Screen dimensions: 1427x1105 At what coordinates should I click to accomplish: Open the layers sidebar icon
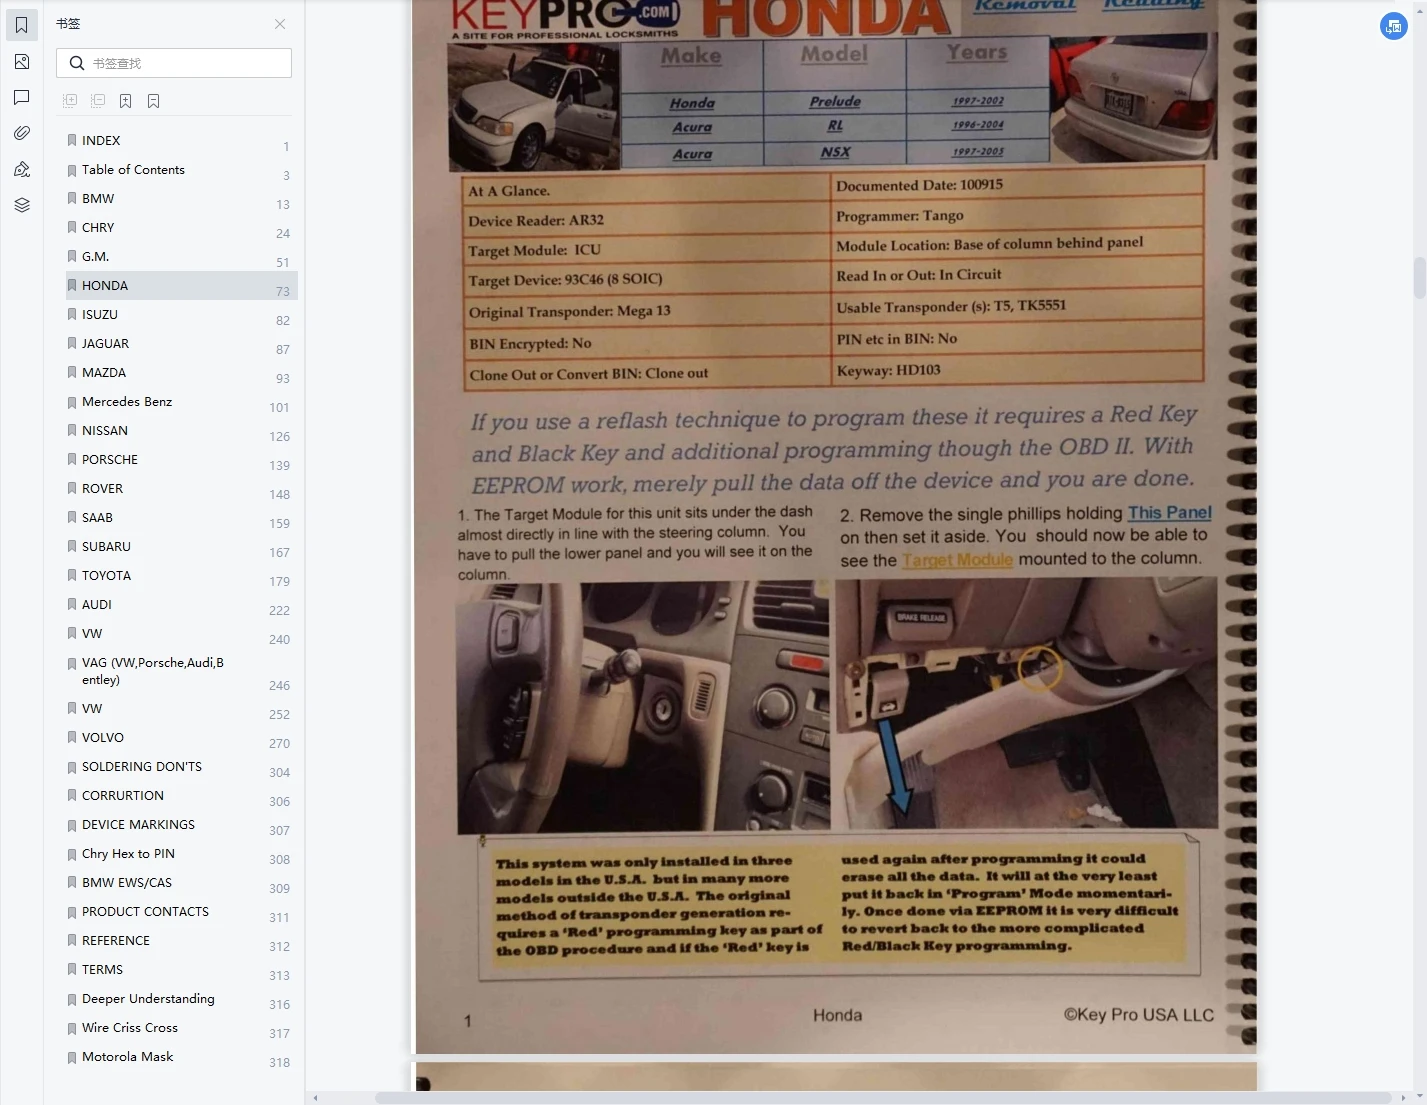pyautogui.click(x=21, y=205)
